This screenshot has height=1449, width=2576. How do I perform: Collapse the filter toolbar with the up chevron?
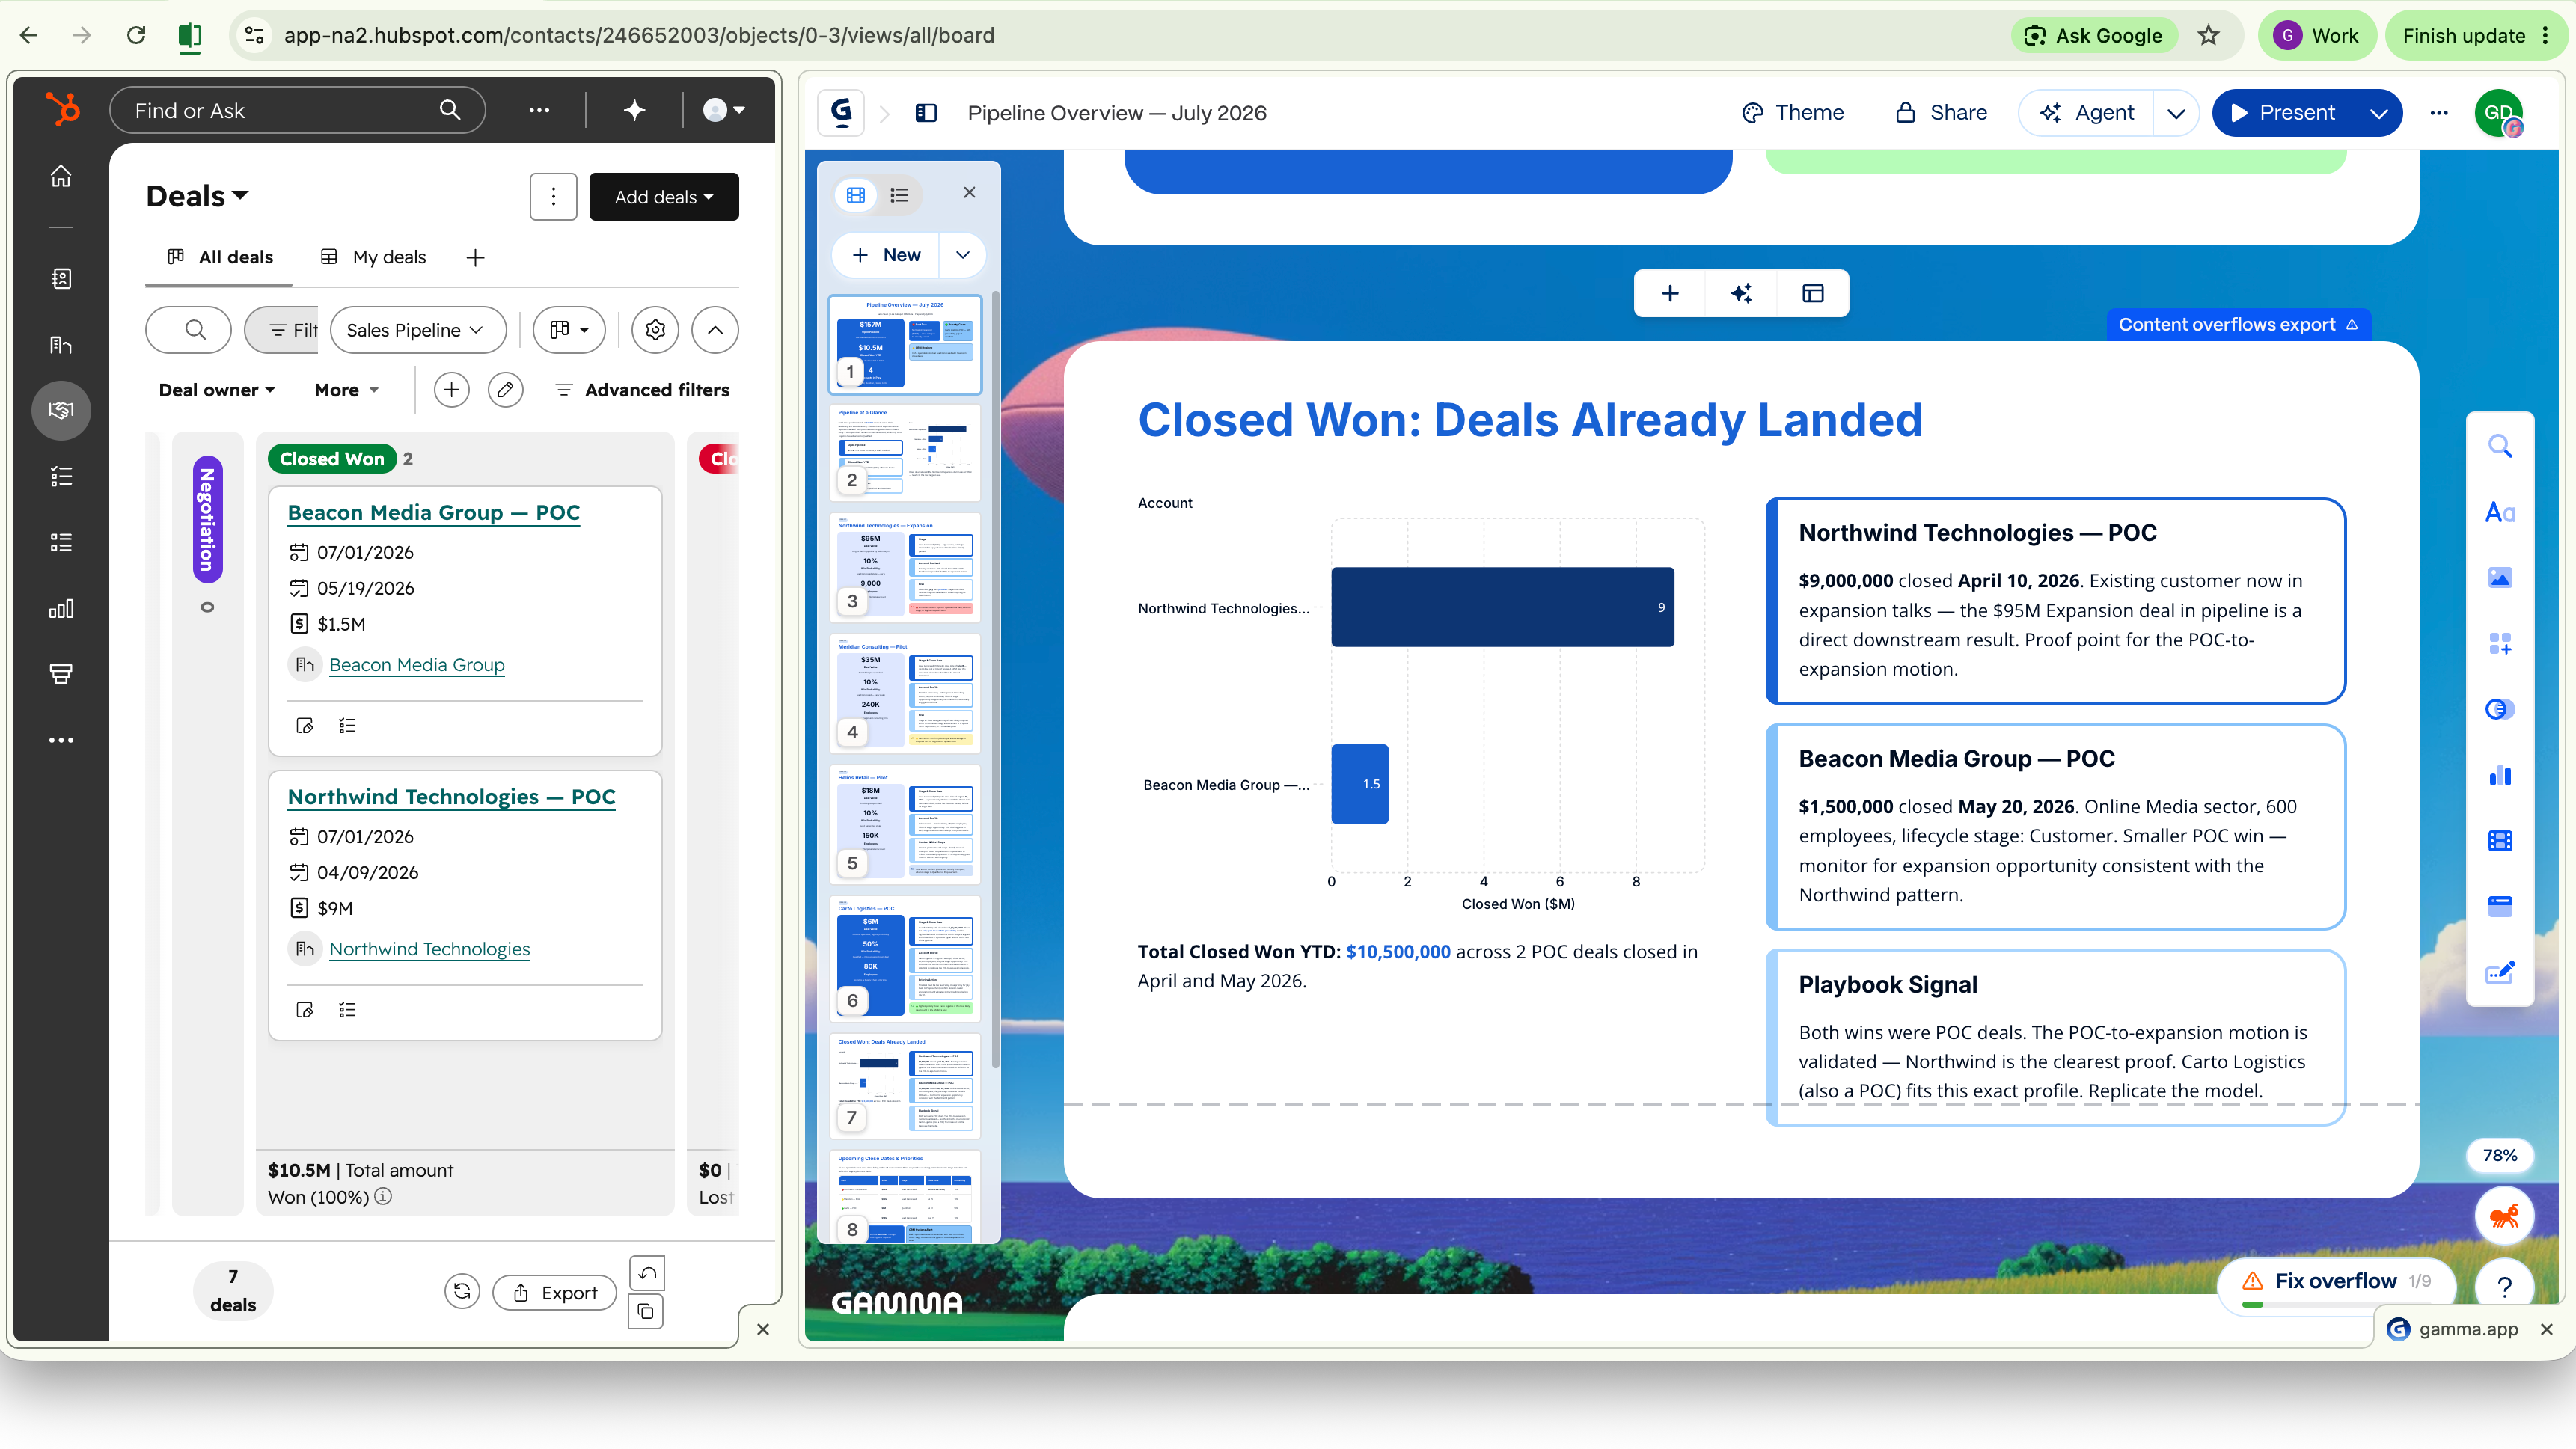[715, 330]
